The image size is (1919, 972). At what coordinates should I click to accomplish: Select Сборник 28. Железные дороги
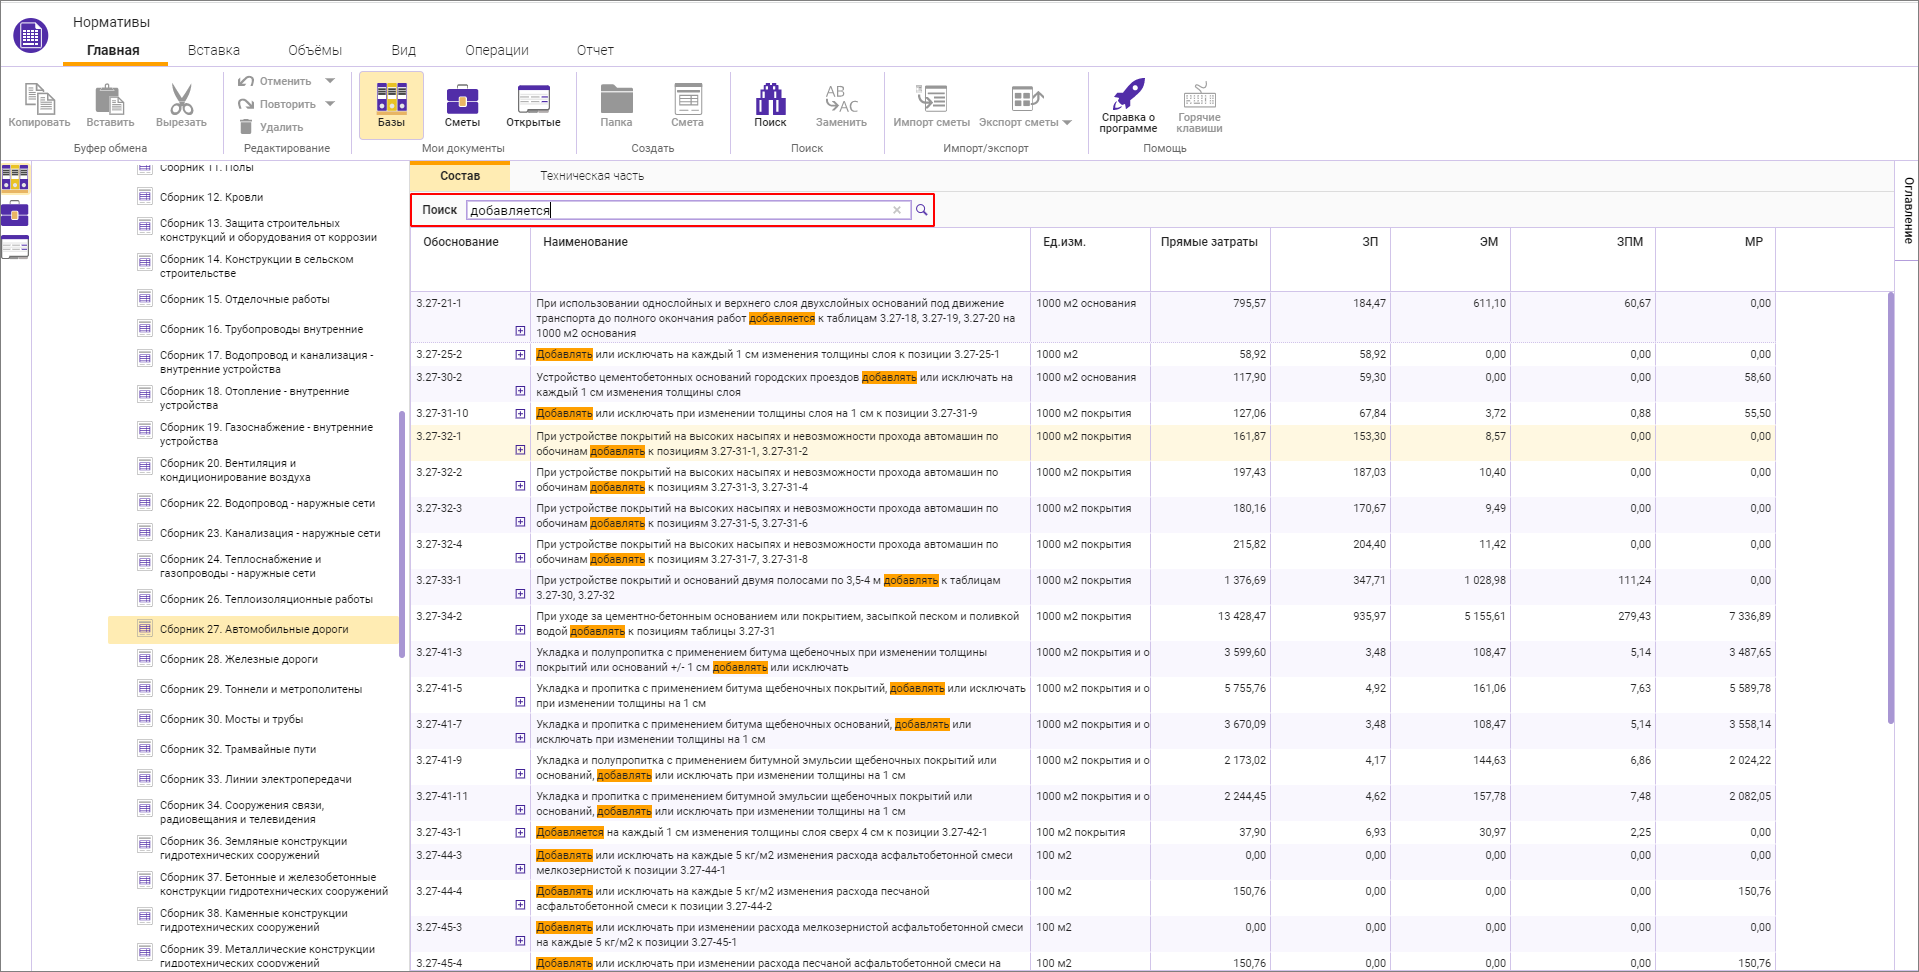pos(238,659)
